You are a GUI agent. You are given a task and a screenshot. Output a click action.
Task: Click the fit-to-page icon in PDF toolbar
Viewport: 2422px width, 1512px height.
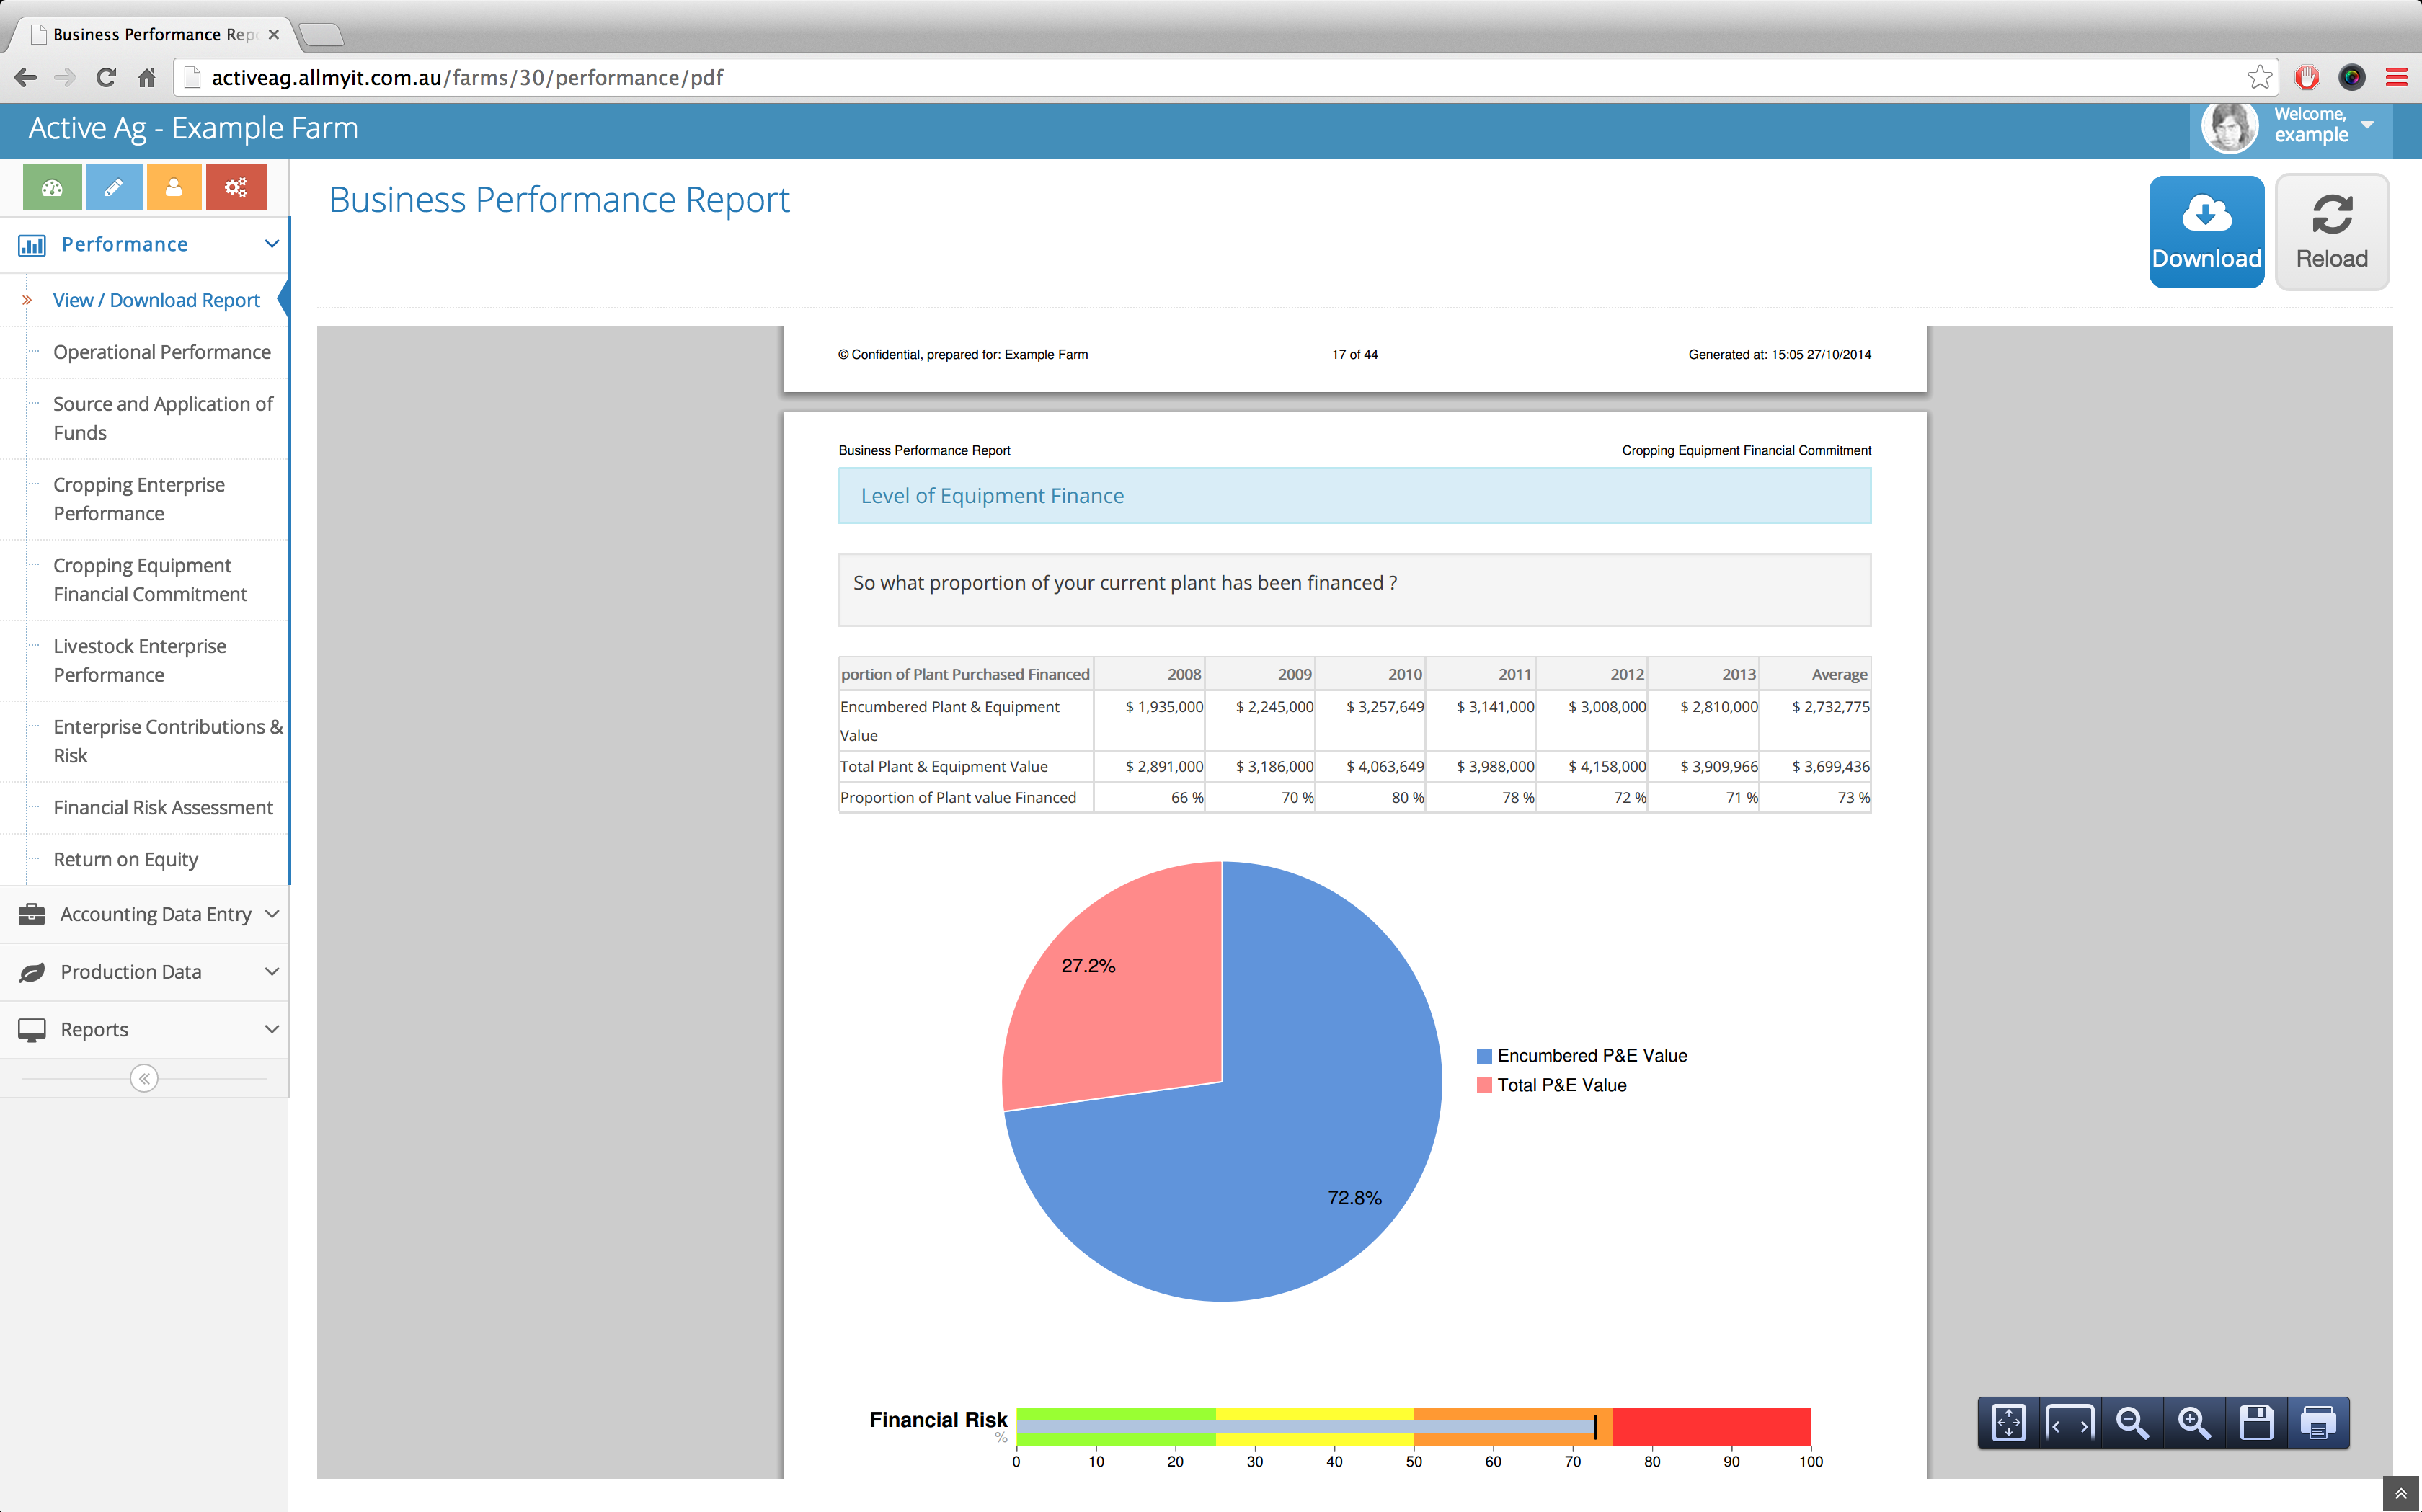click(2008, 1422)
